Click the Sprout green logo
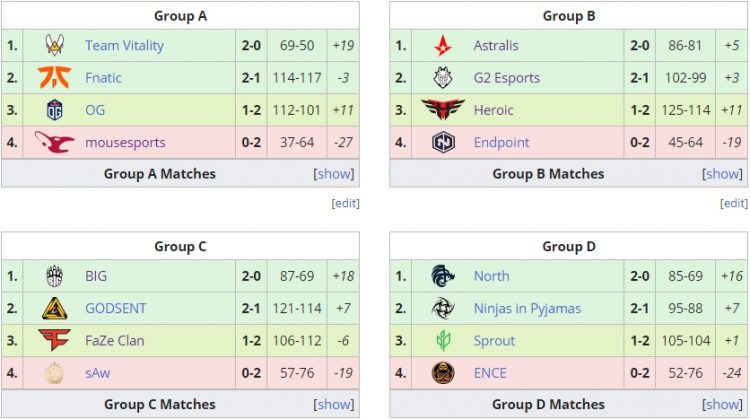The image size is (750, 419). [x=443, y=341]
